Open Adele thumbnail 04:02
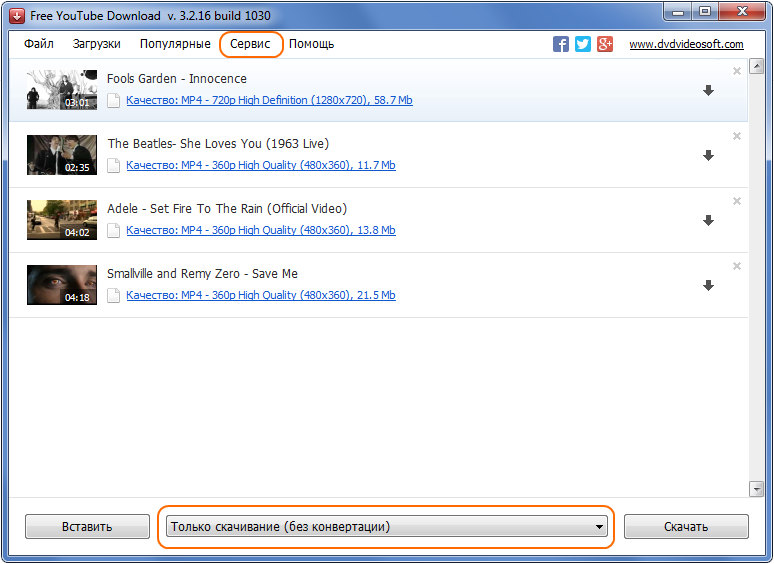Viewport: 774px width, 564px height. pos(62,220)
